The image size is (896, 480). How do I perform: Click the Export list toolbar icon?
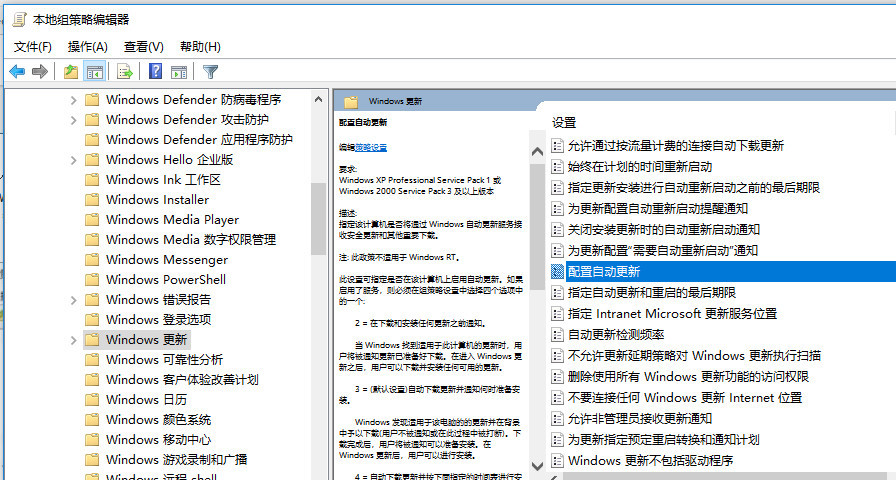125,71
